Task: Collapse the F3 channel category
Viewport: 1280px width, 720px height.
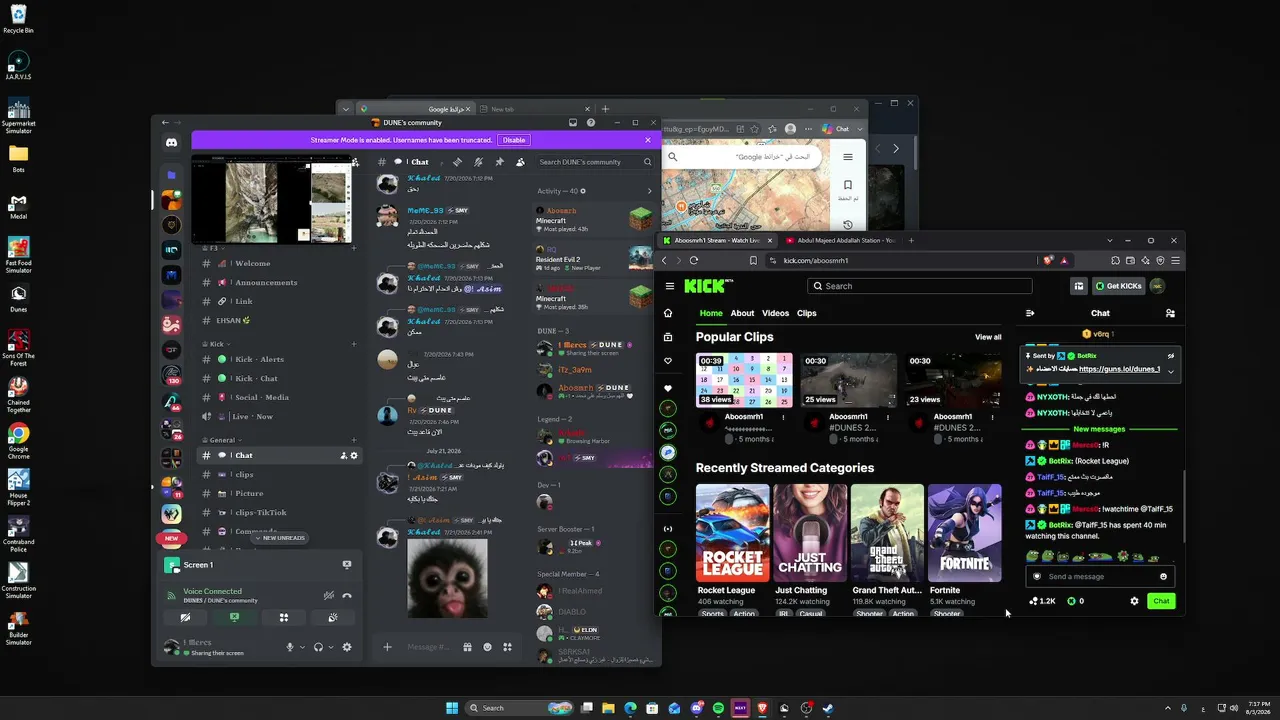Action: point(212,248)
